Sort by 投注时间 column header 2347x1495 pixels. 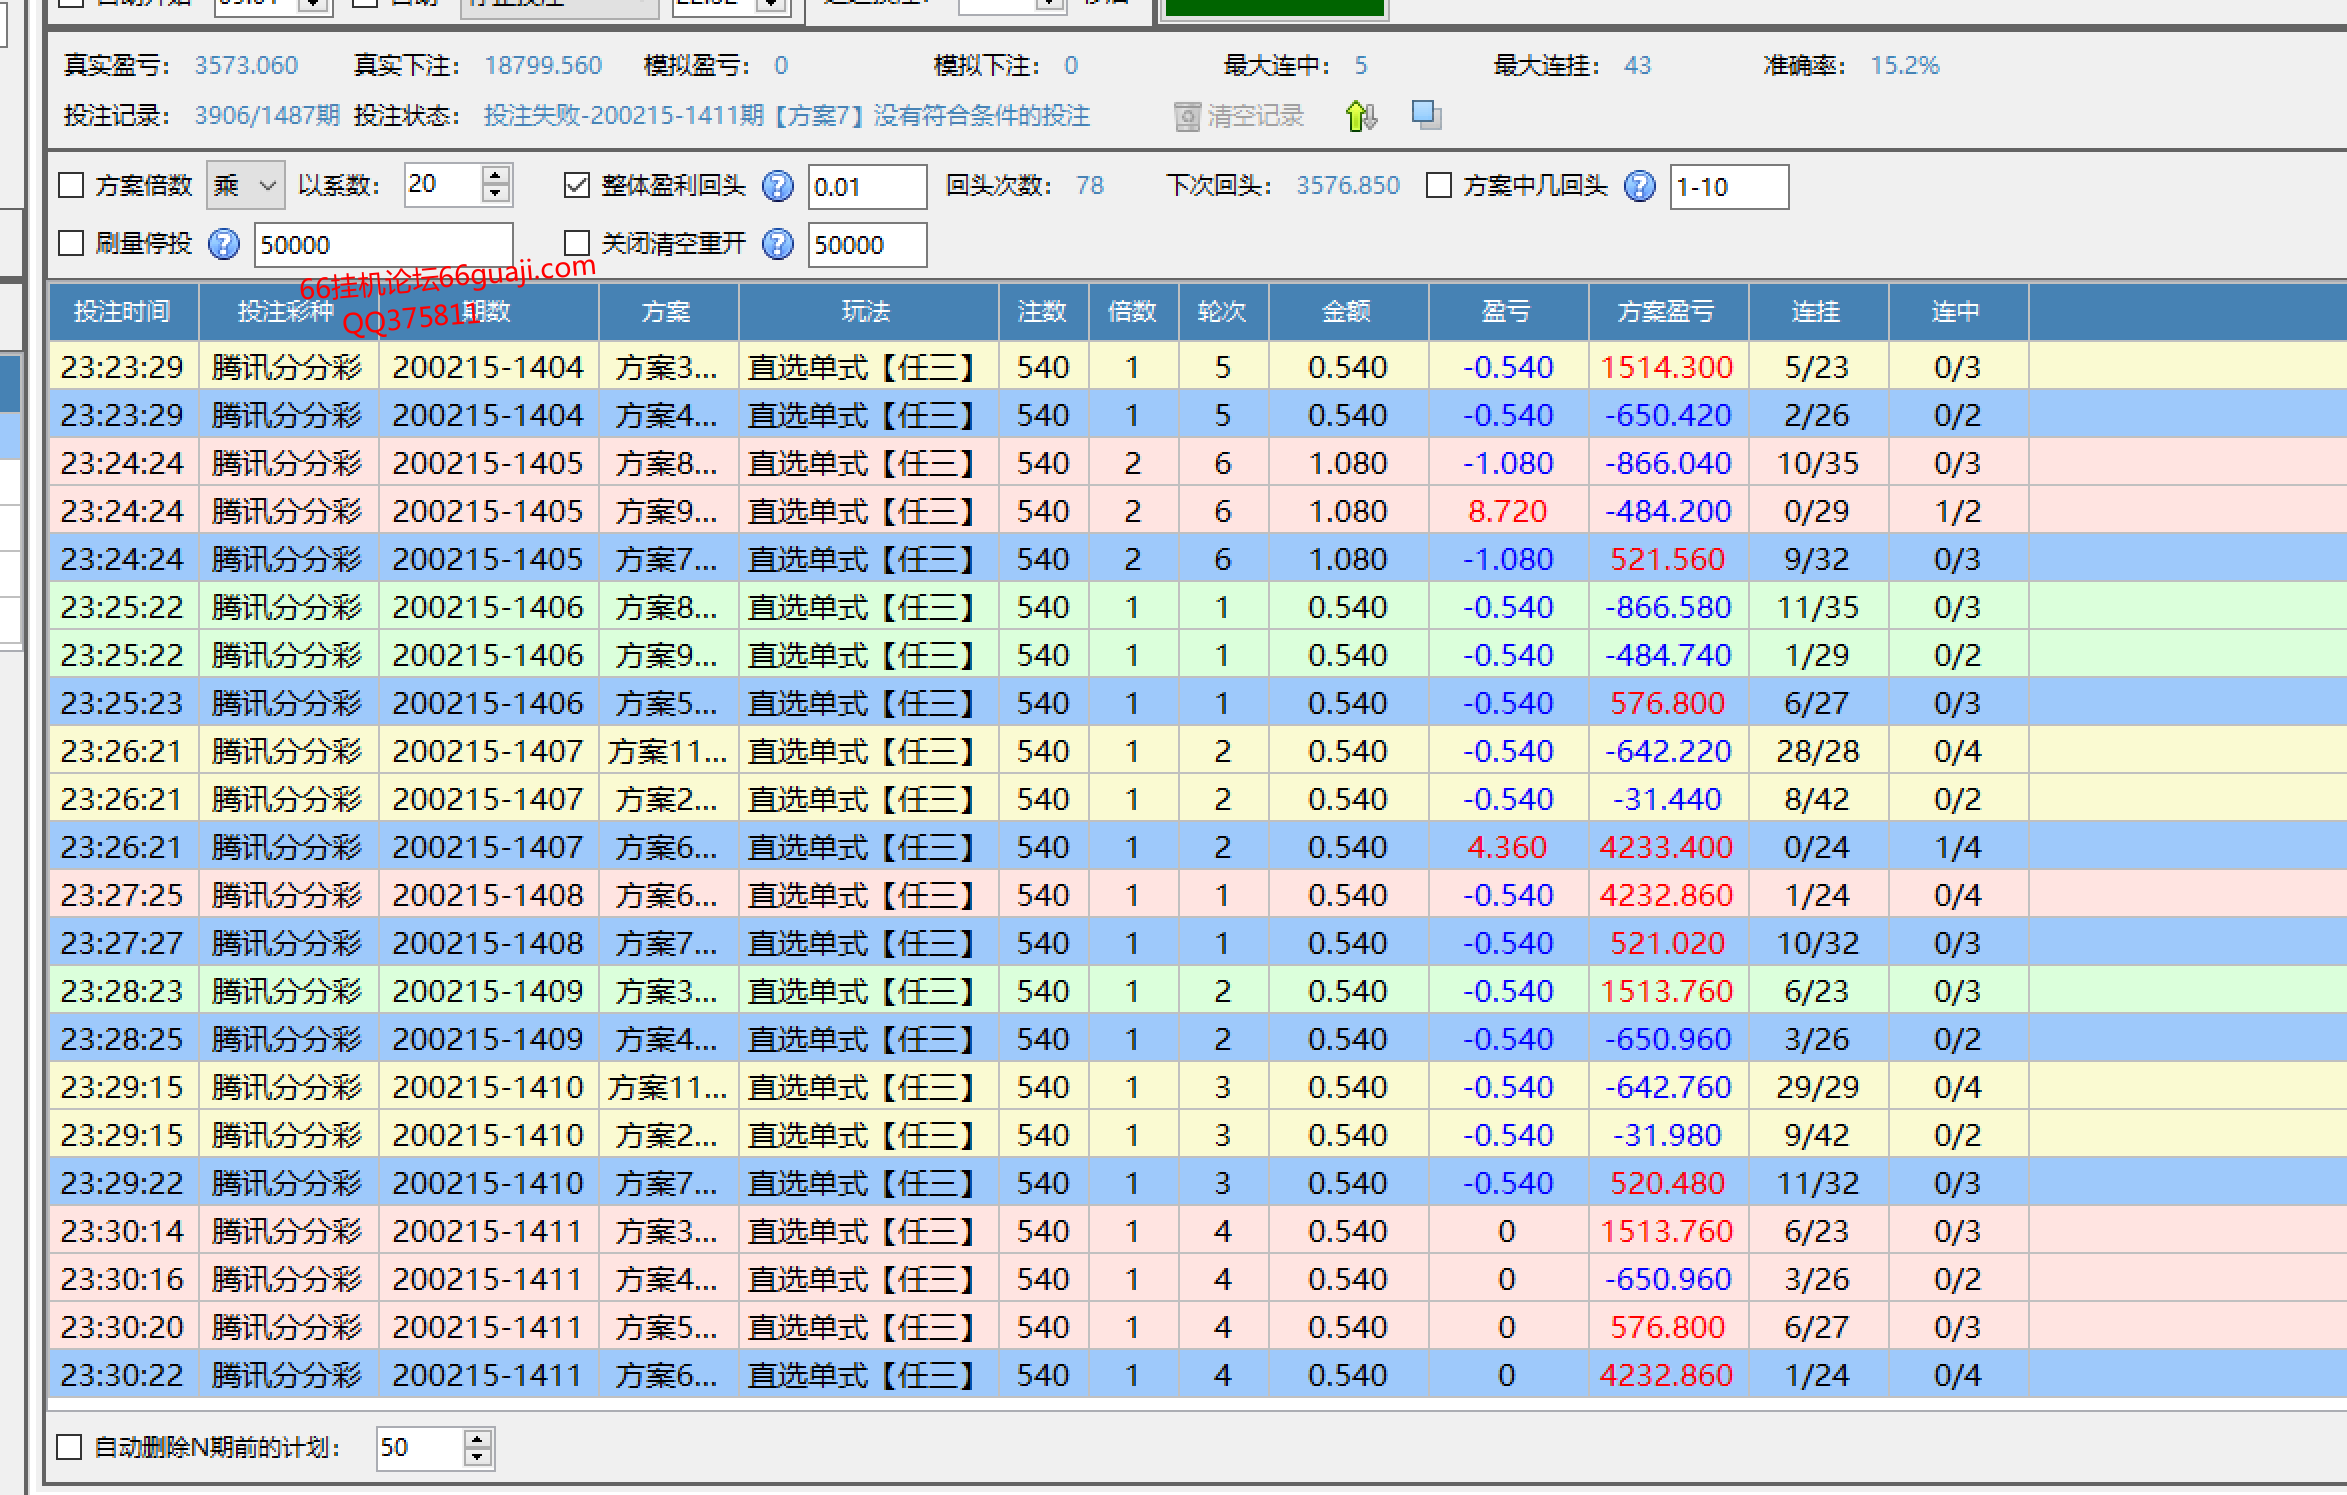[x=123, y=312]
